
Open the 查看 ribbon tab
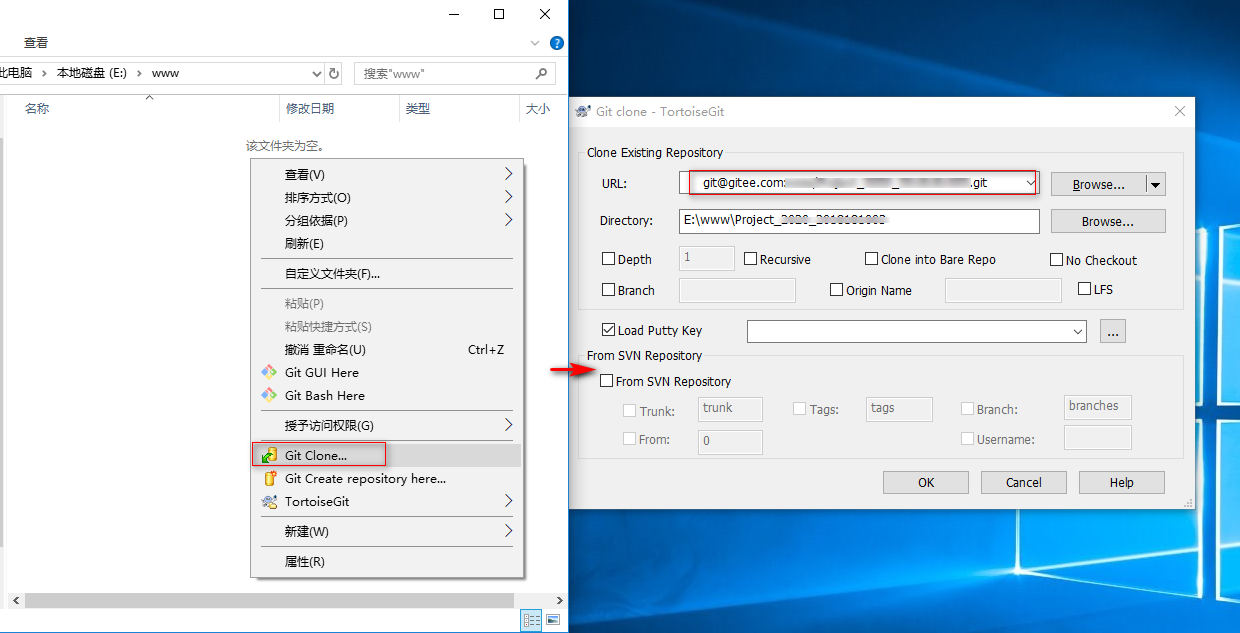pos(36,43)
